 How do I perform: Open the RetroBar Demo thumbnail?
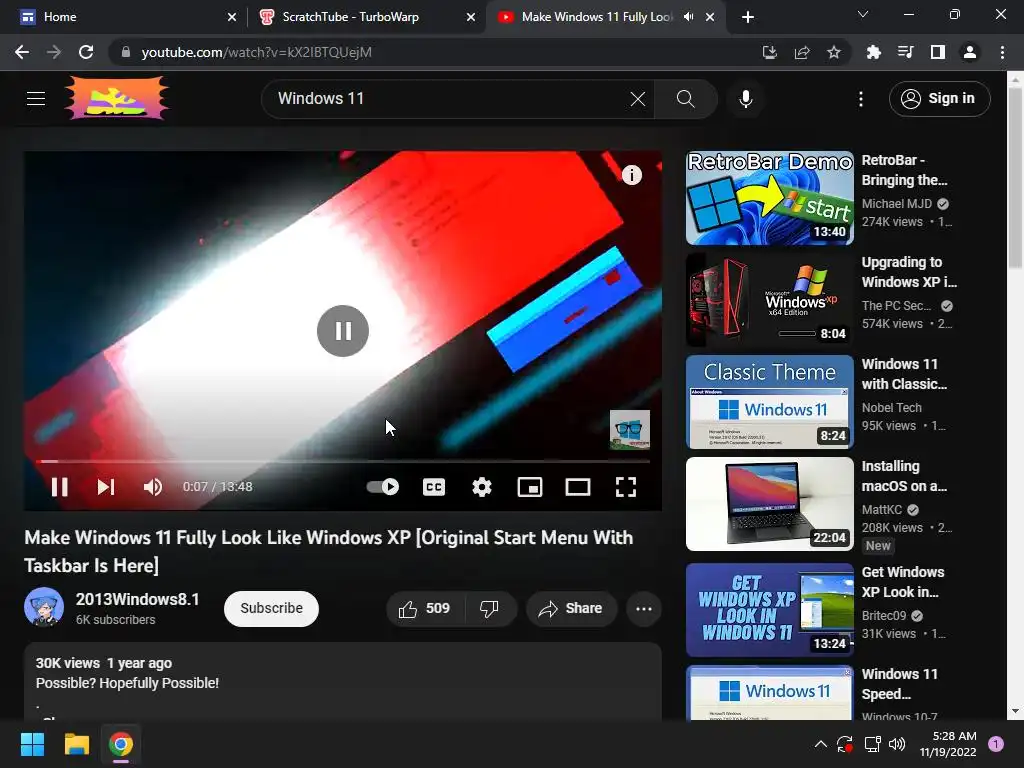[769, 198]
